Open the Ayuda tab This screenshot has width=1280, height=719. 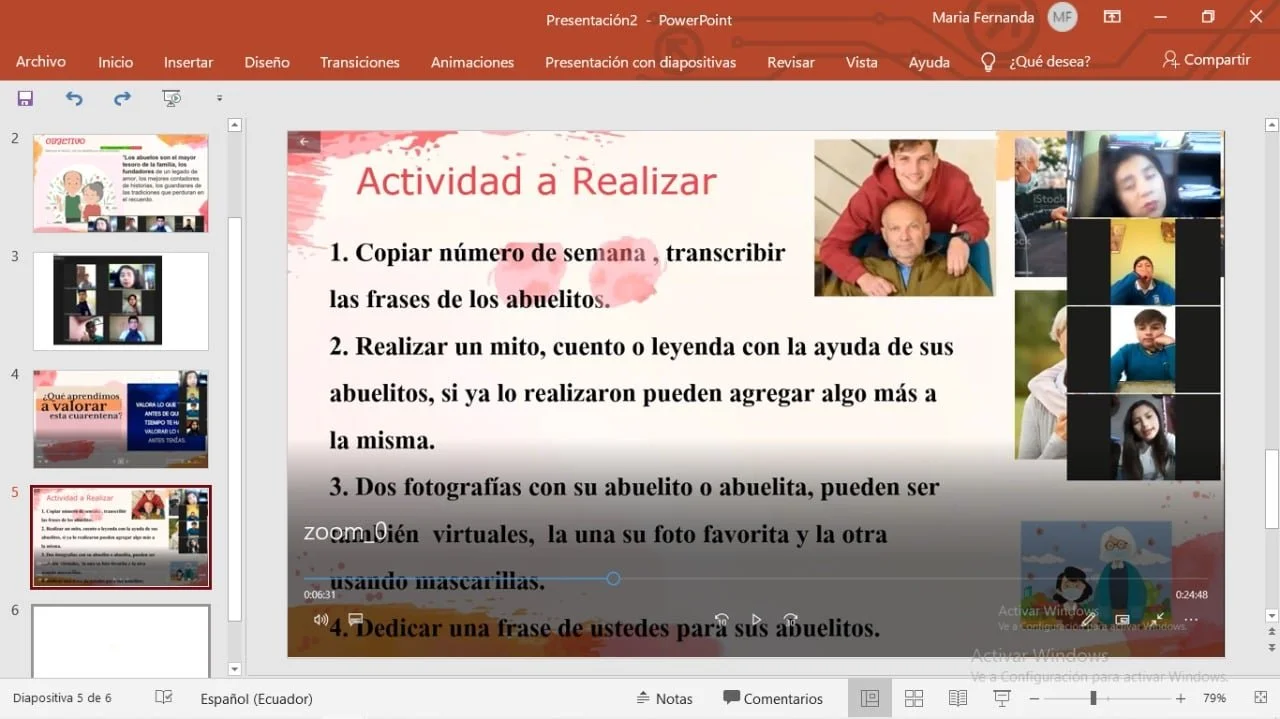tap(929, 62)
